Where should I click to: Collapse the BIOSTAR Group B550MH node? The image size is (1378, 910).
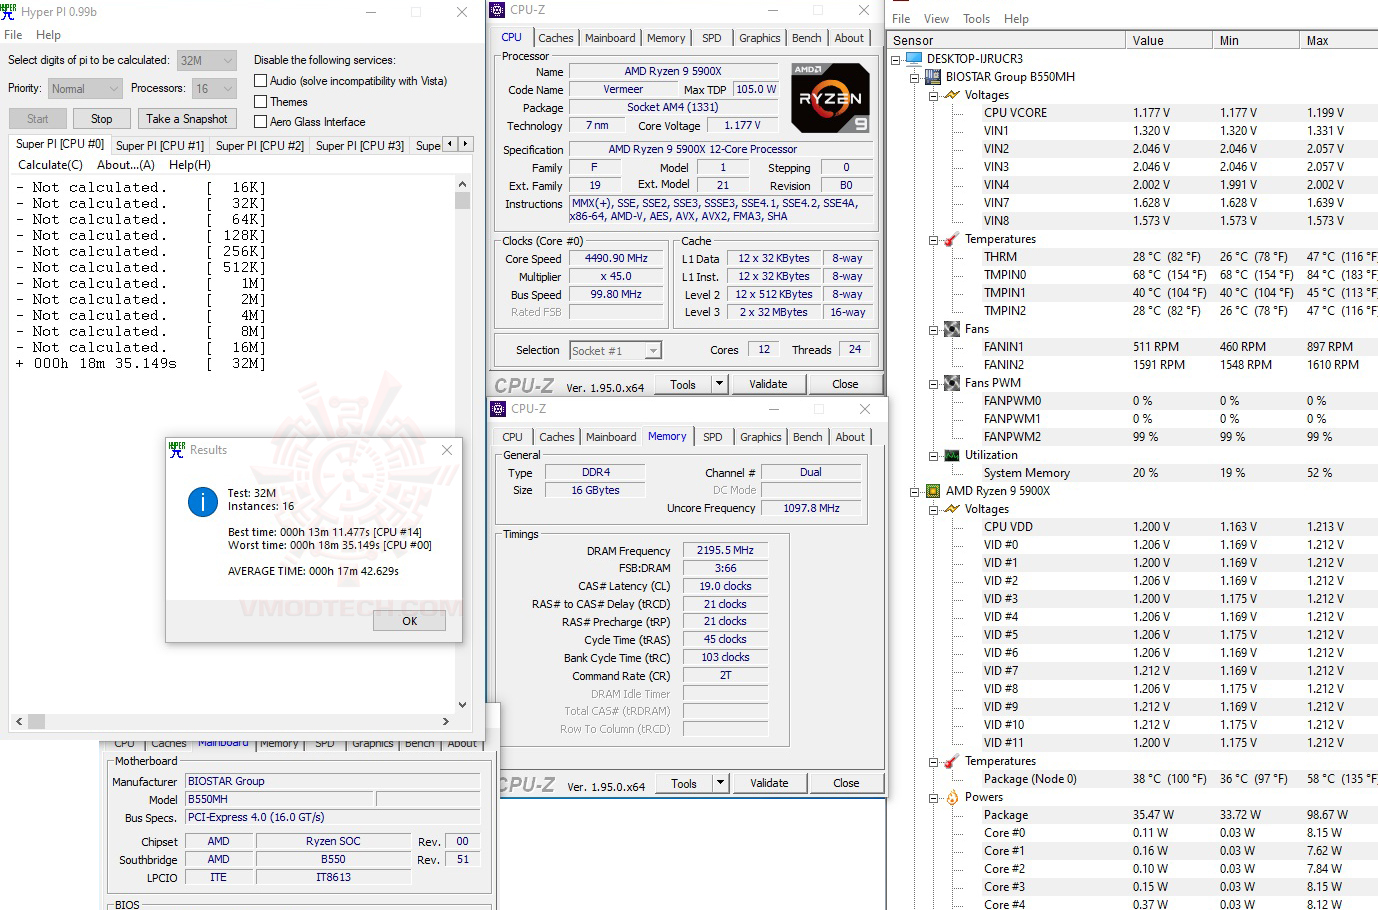pos(915,77)
